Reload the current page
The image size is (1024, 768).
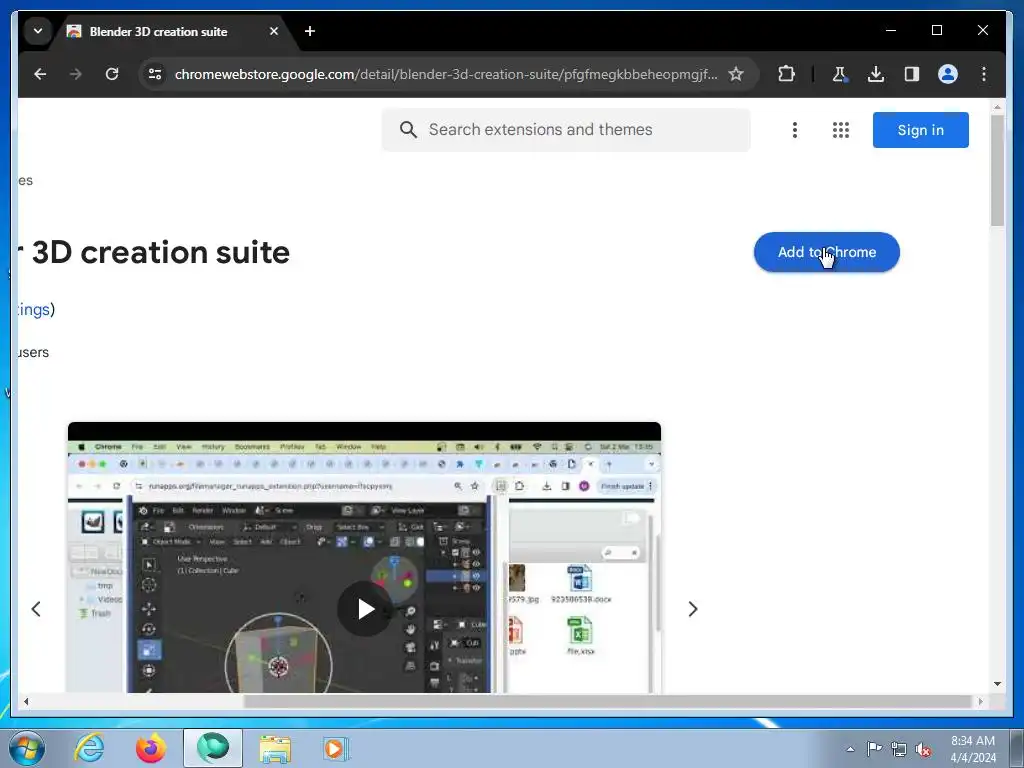(112, 74)
